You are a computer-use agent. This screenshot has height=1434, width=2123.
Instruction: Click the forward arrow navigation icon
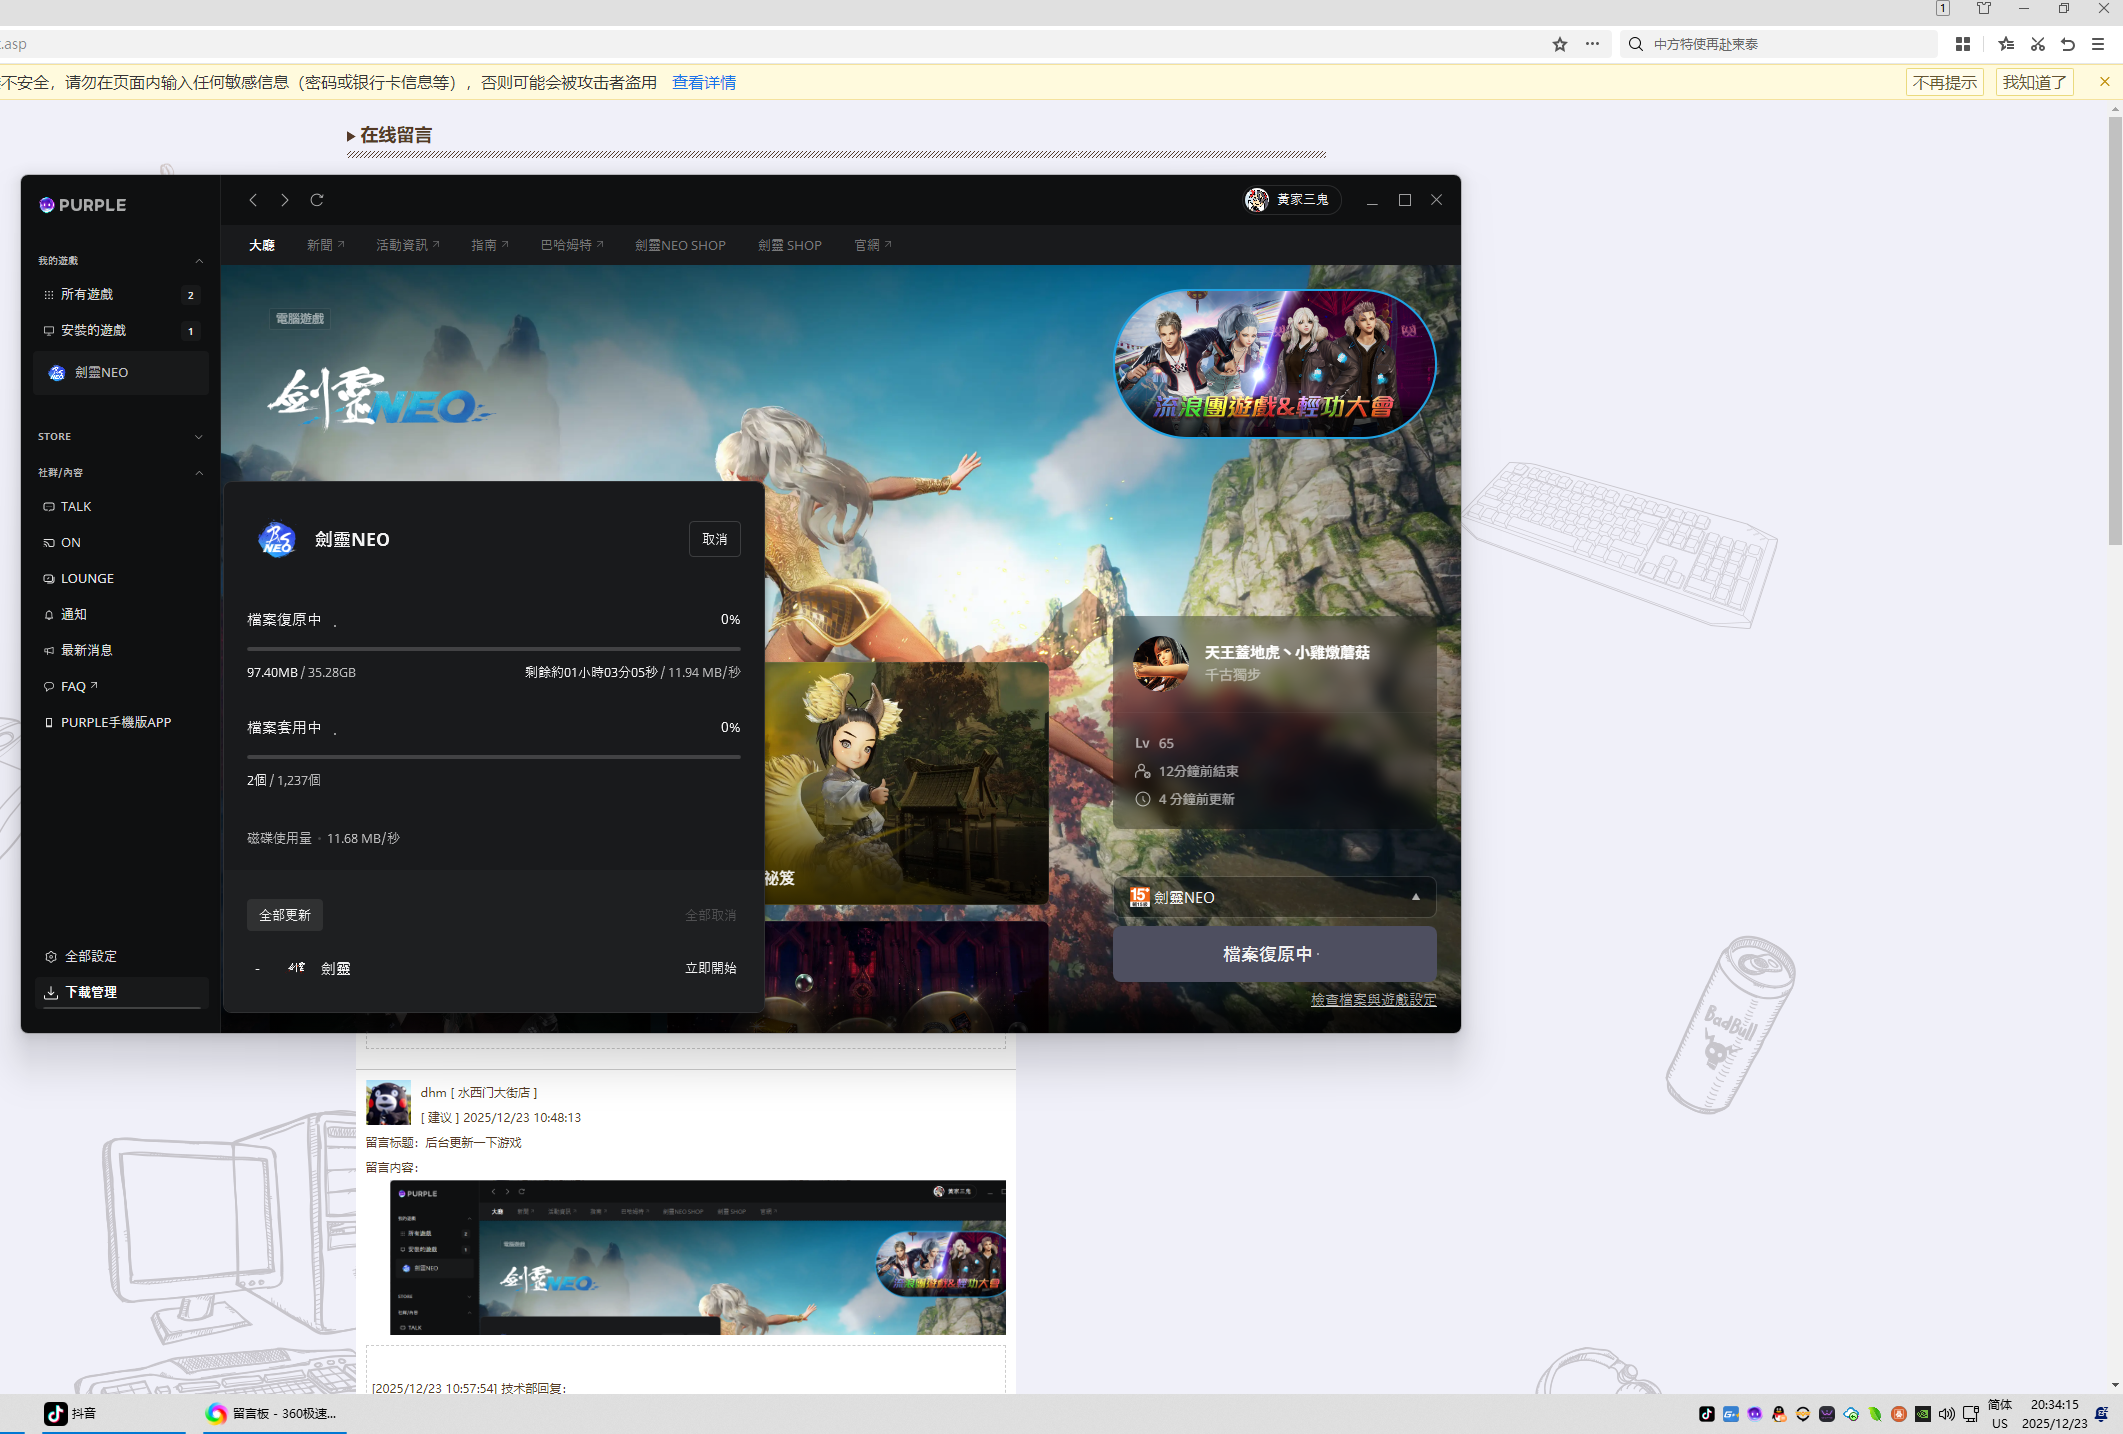(285, 200)
